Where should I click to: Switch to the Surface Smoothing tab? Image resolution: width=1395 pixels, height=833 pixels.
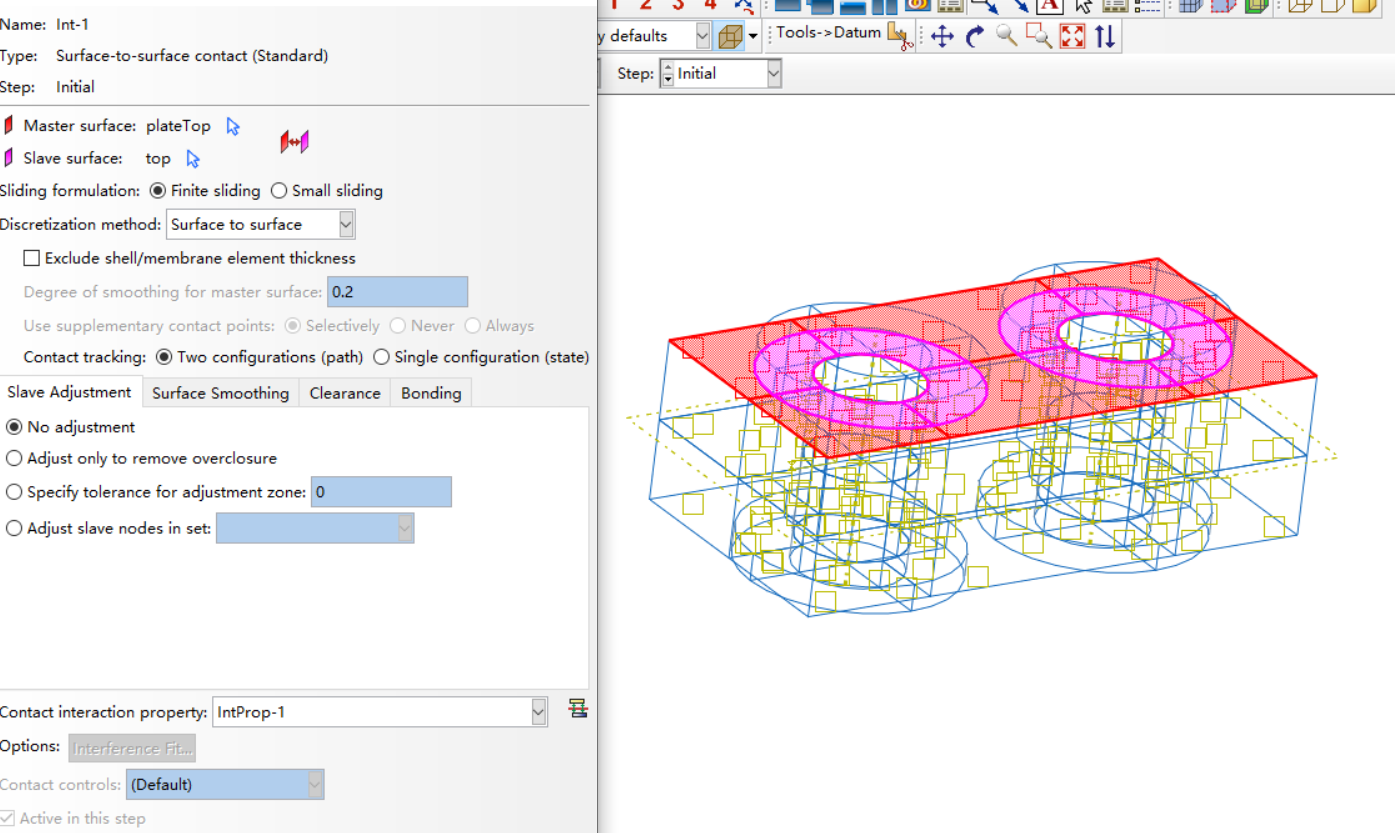point(220,393)
